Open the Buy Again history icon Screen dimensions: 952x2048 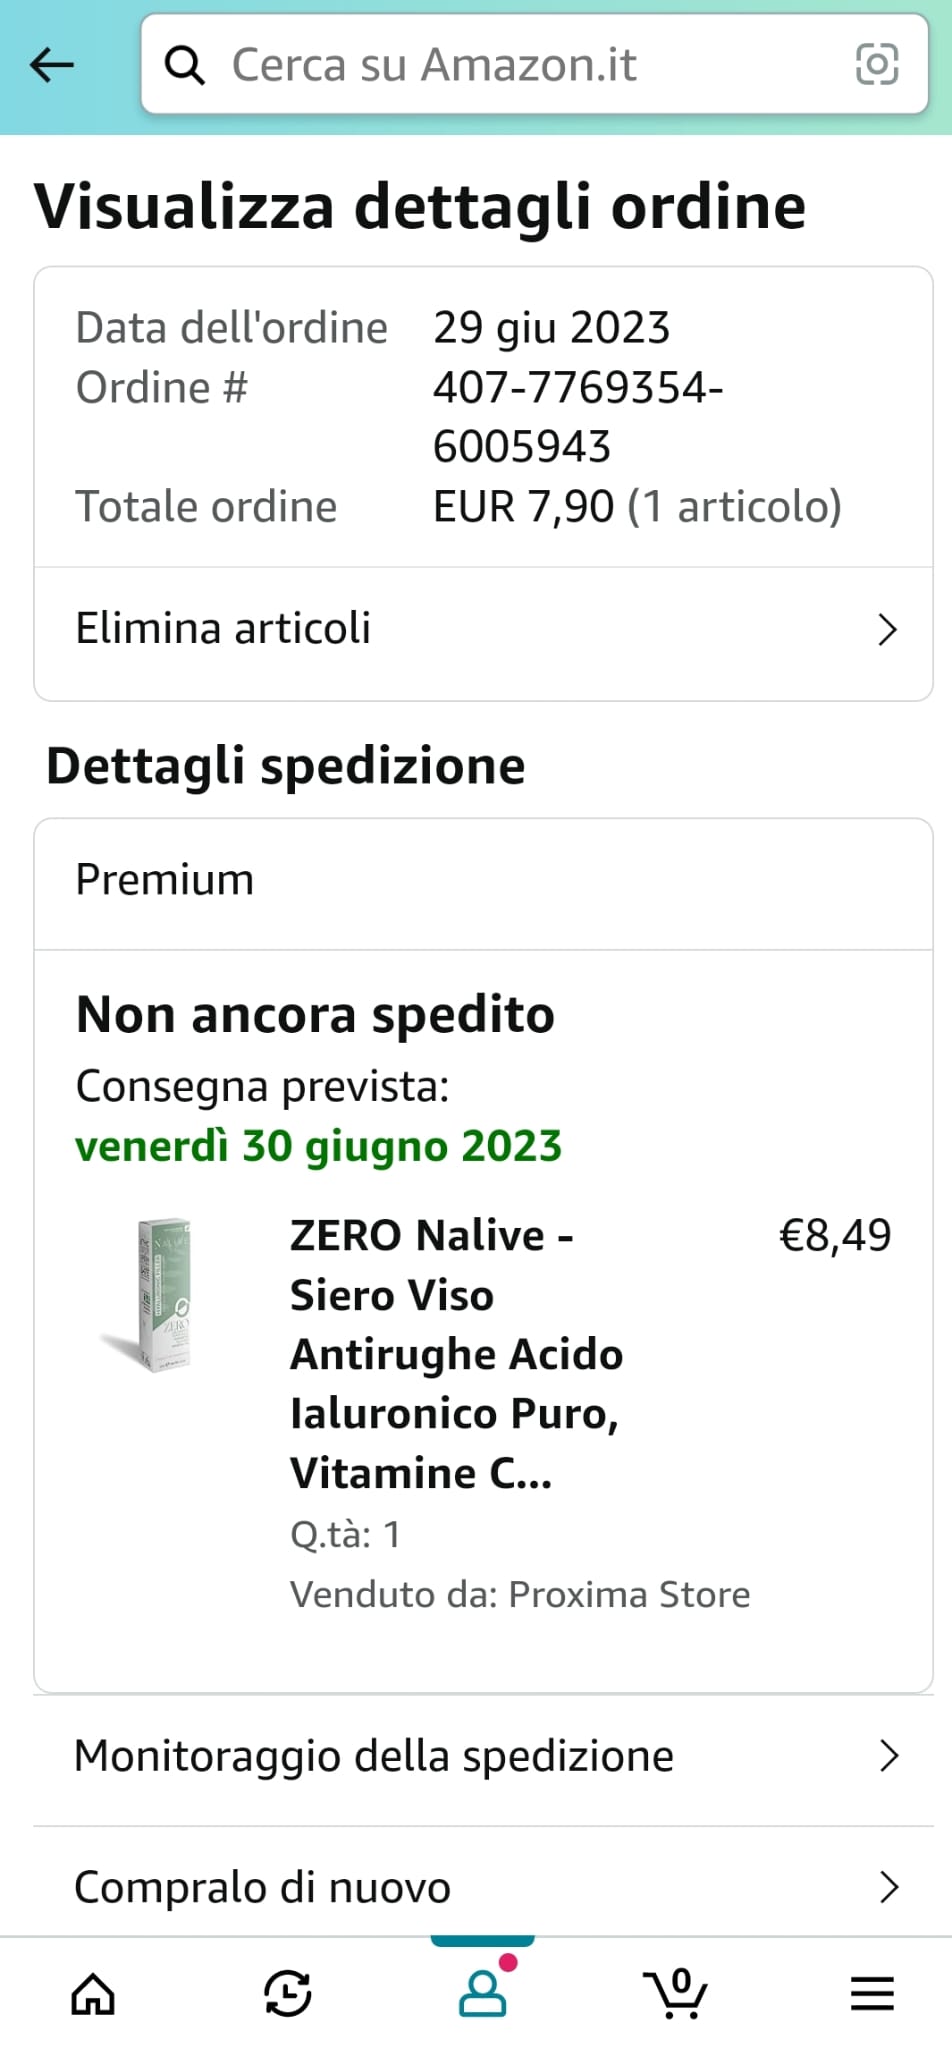coord(287,1994)
